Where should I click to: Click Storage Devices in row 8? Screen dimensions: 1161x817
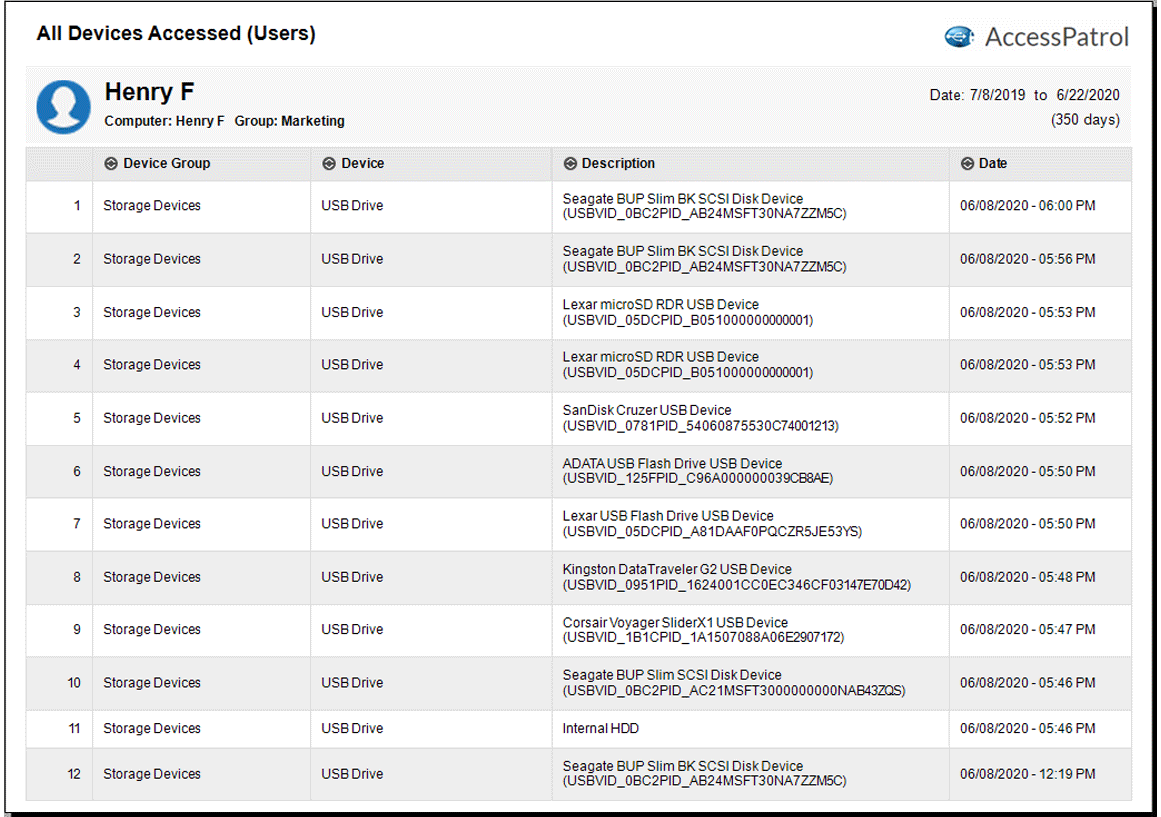(152, 577)
